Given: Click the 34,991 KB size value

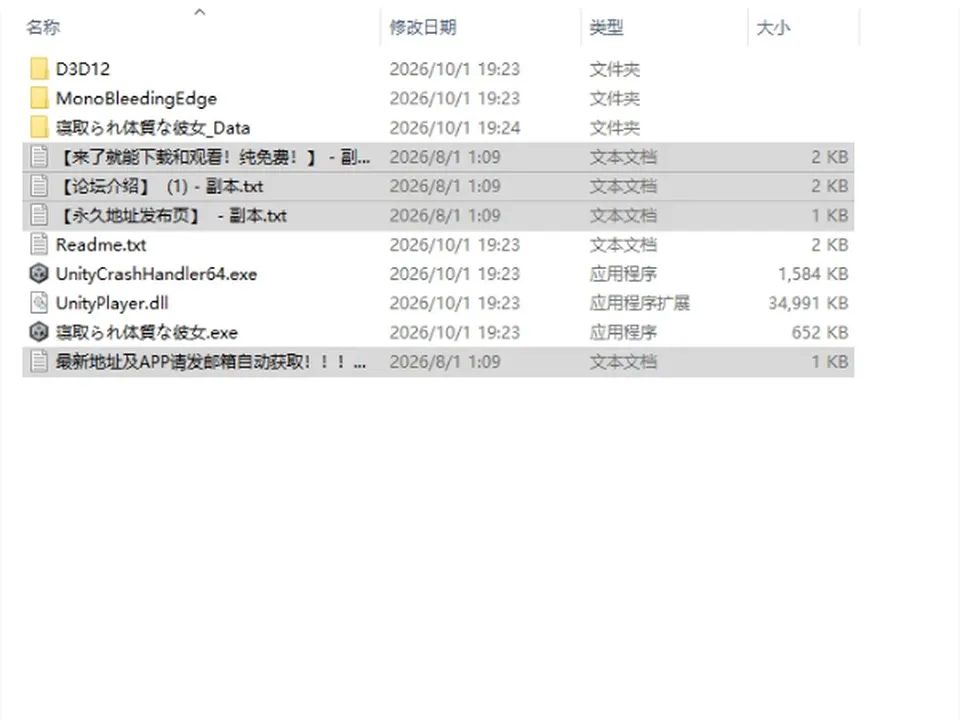Looking at the screenshot, I should click(x=808, y=303).
